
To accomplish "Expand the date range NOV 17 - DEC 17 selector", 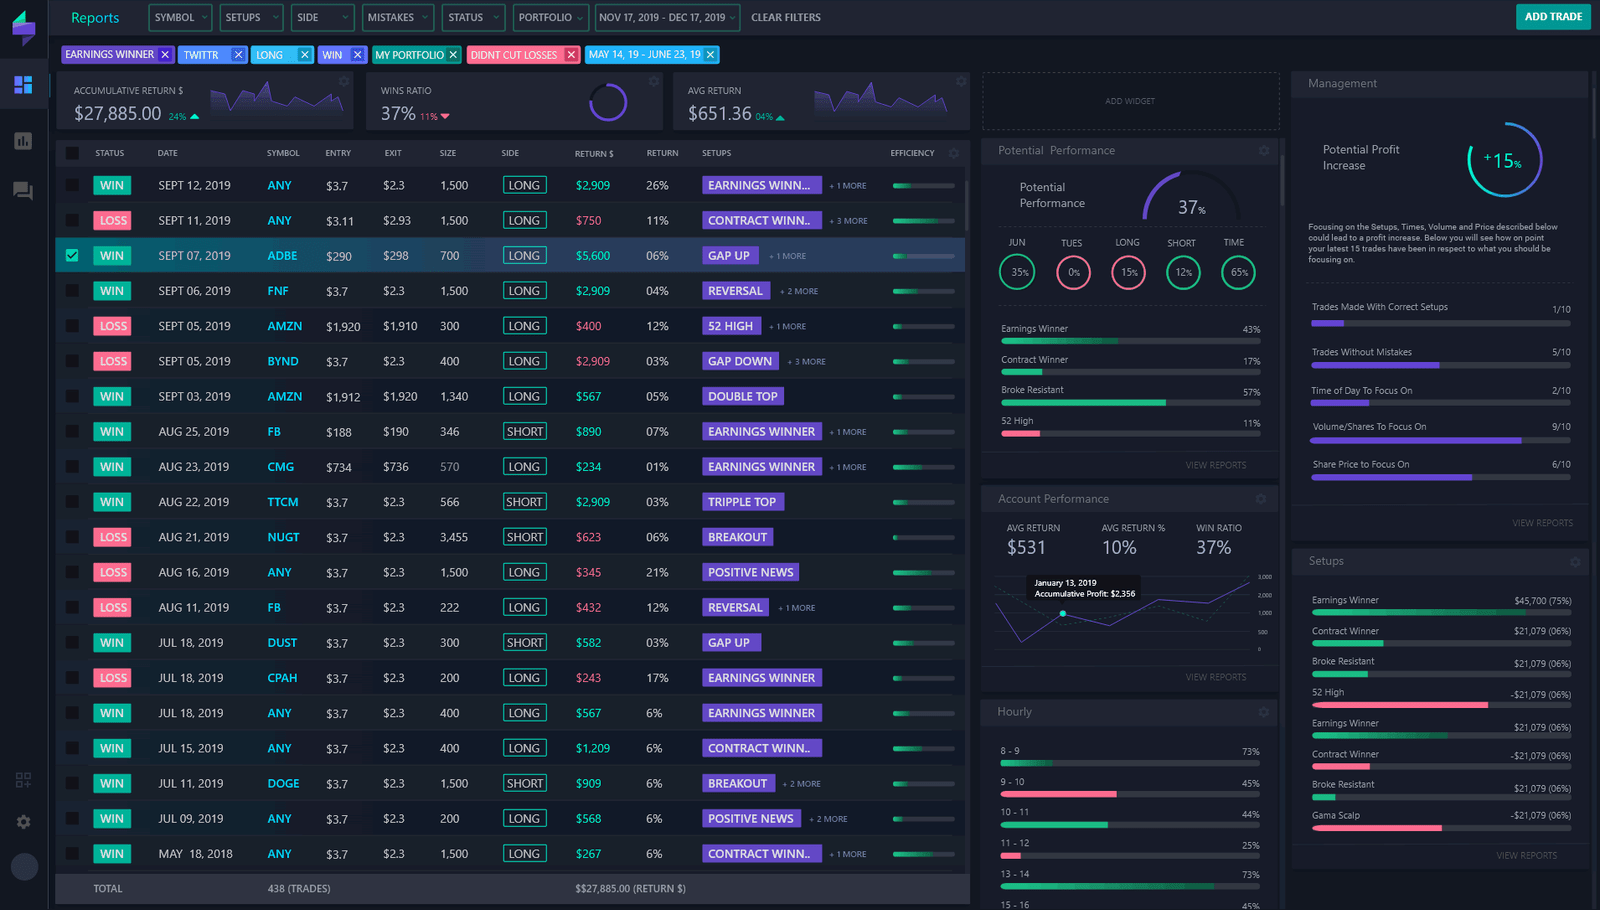I will click(667, 17).
